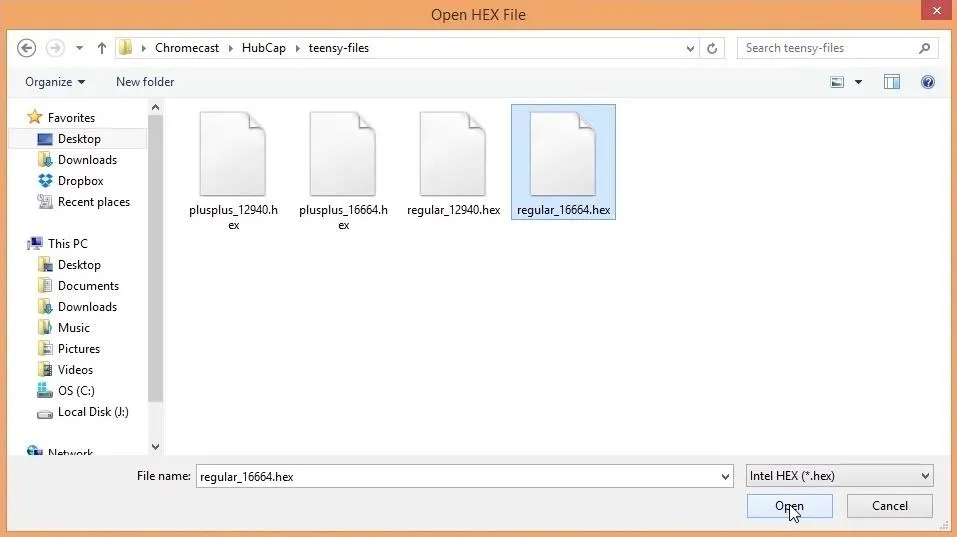Close the Open HEX File dialog
This screenshot has width=957, height=537.
(937, 10)
